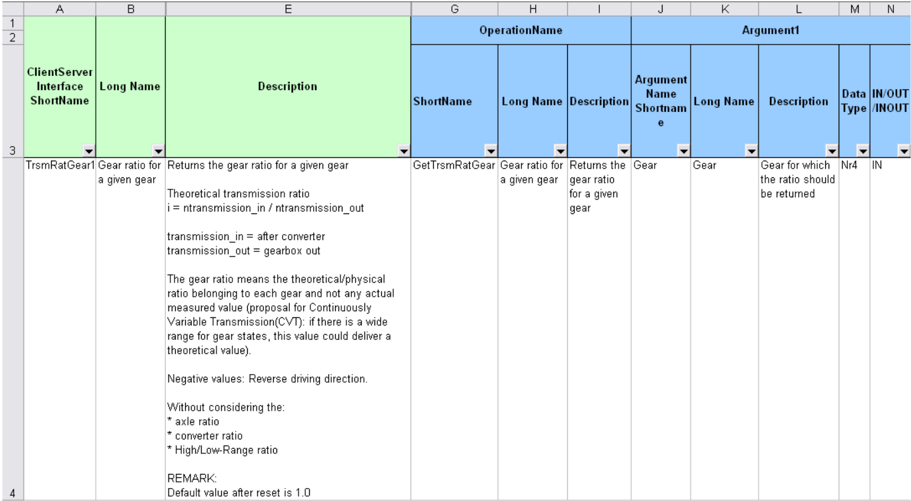This screenshot has width=911, height=501.
Task: Click cell 'Gear for which the ratio should be returned'
Action: (799, 329)
